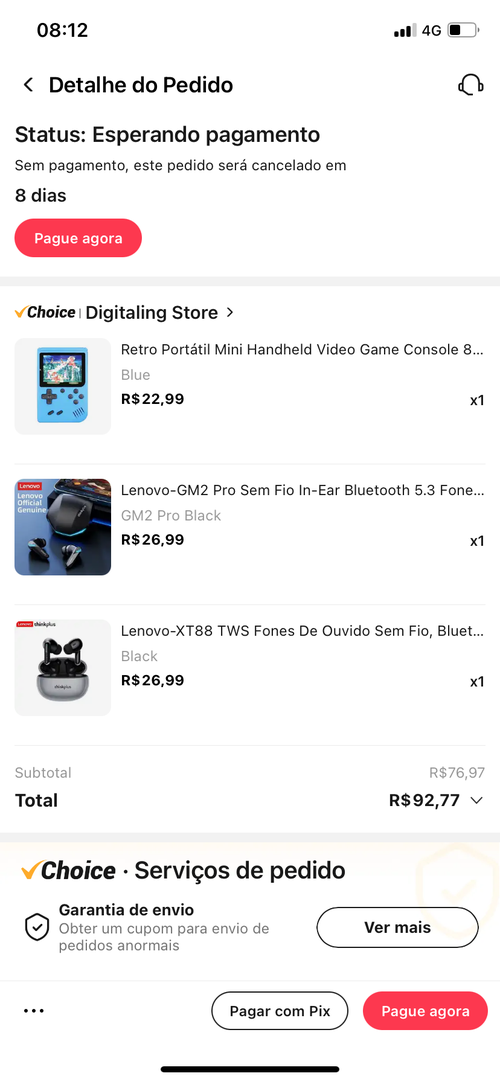Tap Digitaling Store name

[152, 313]
